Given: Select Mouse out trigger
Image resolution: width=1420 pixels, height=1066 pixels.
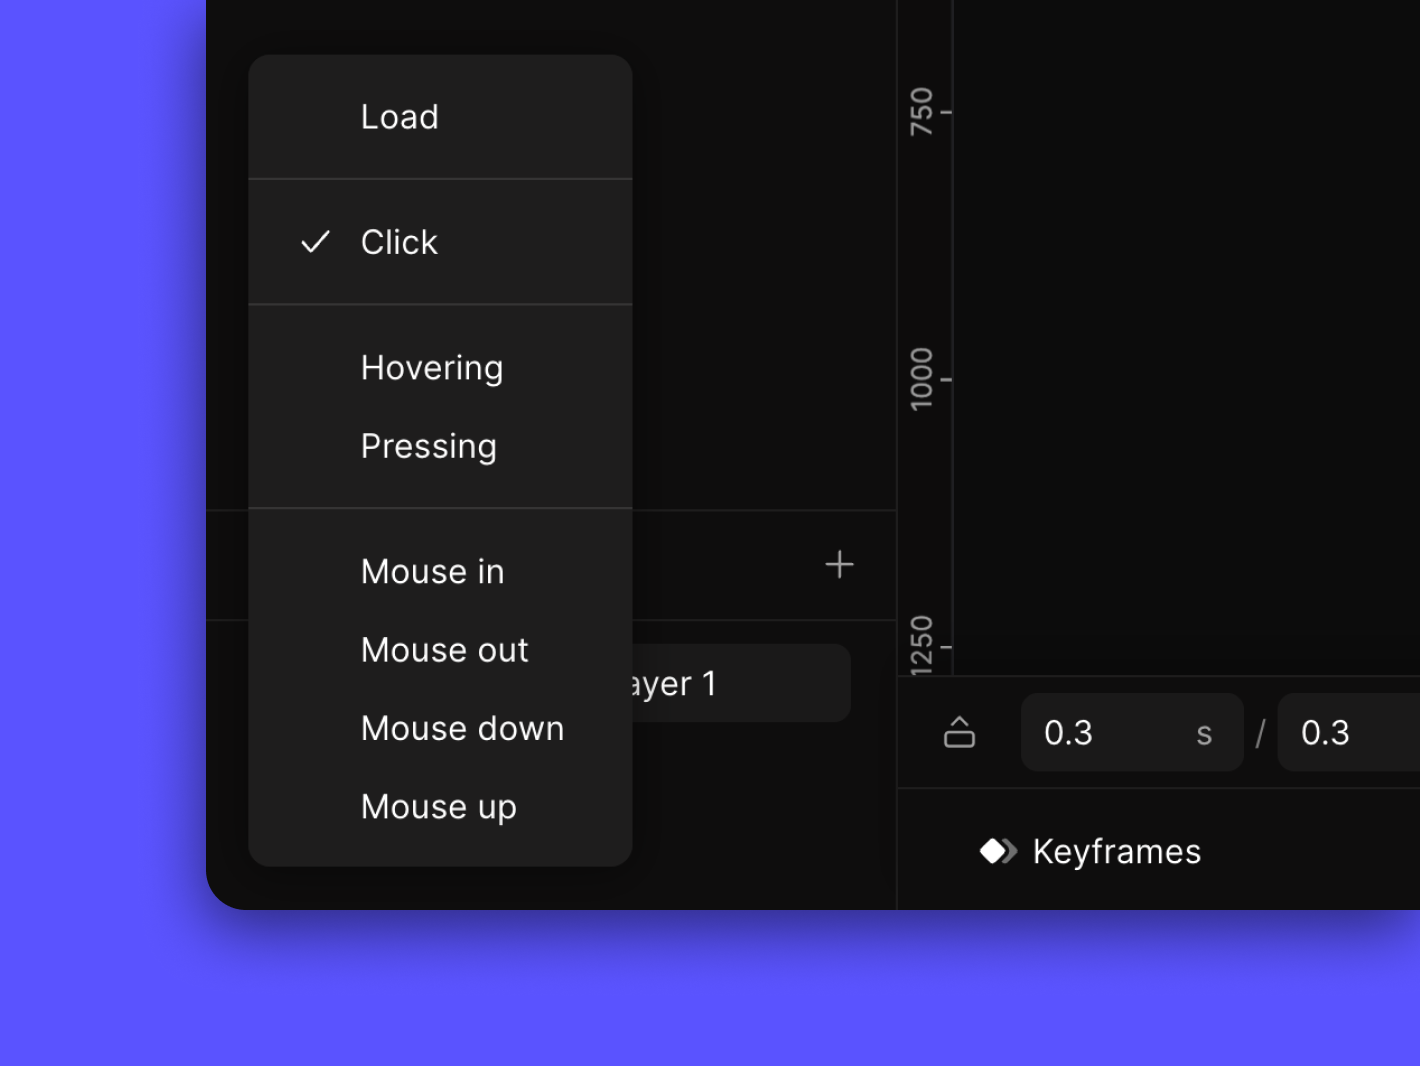Looking at the screenshot, I should click(x=440, y=650).
